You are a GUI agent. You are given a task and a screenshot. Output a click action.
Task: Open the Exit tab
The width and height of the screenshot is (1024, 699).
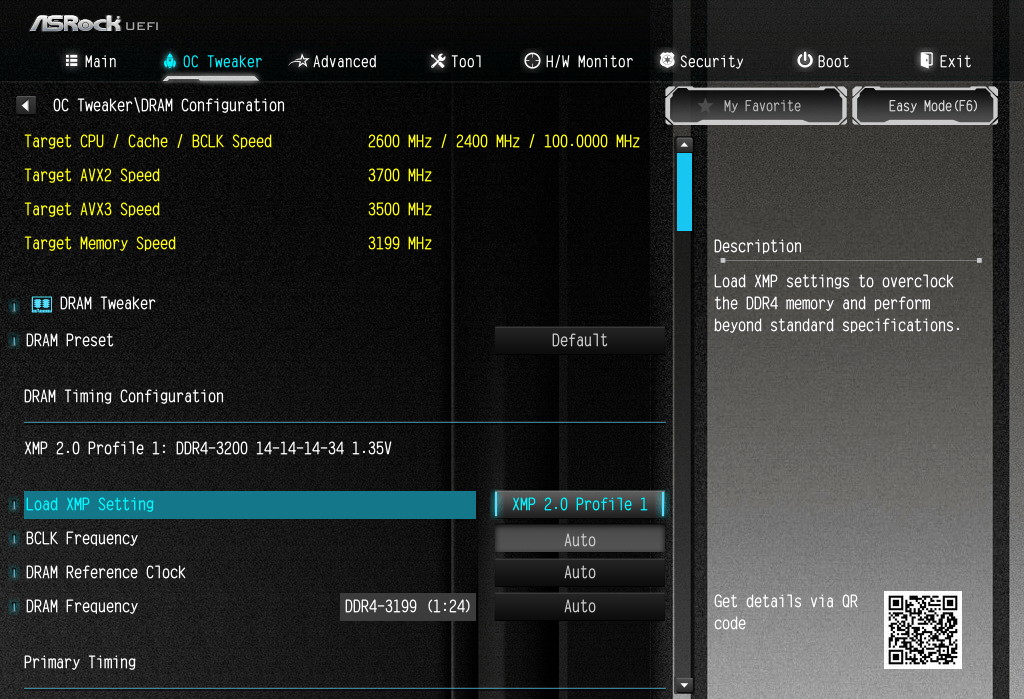point(946,61)
